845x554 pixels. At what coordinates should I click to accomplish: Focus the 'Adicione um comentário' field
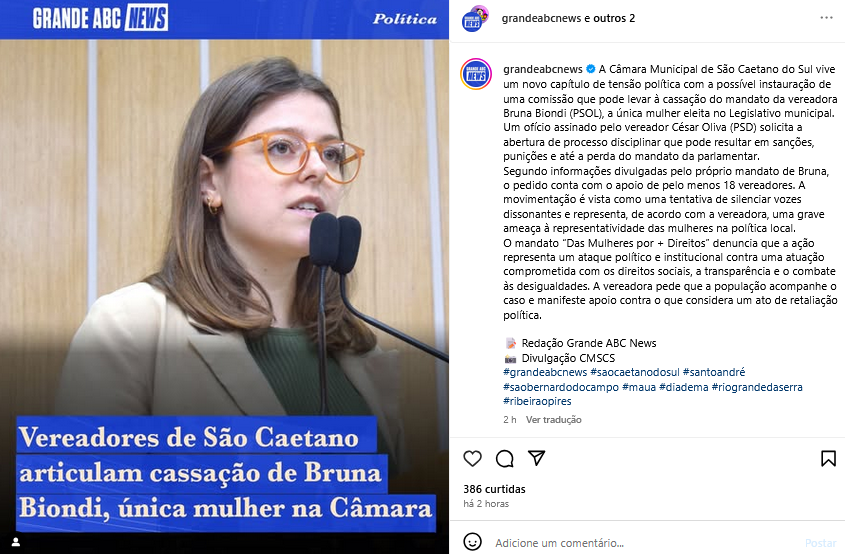coord(559,543)
